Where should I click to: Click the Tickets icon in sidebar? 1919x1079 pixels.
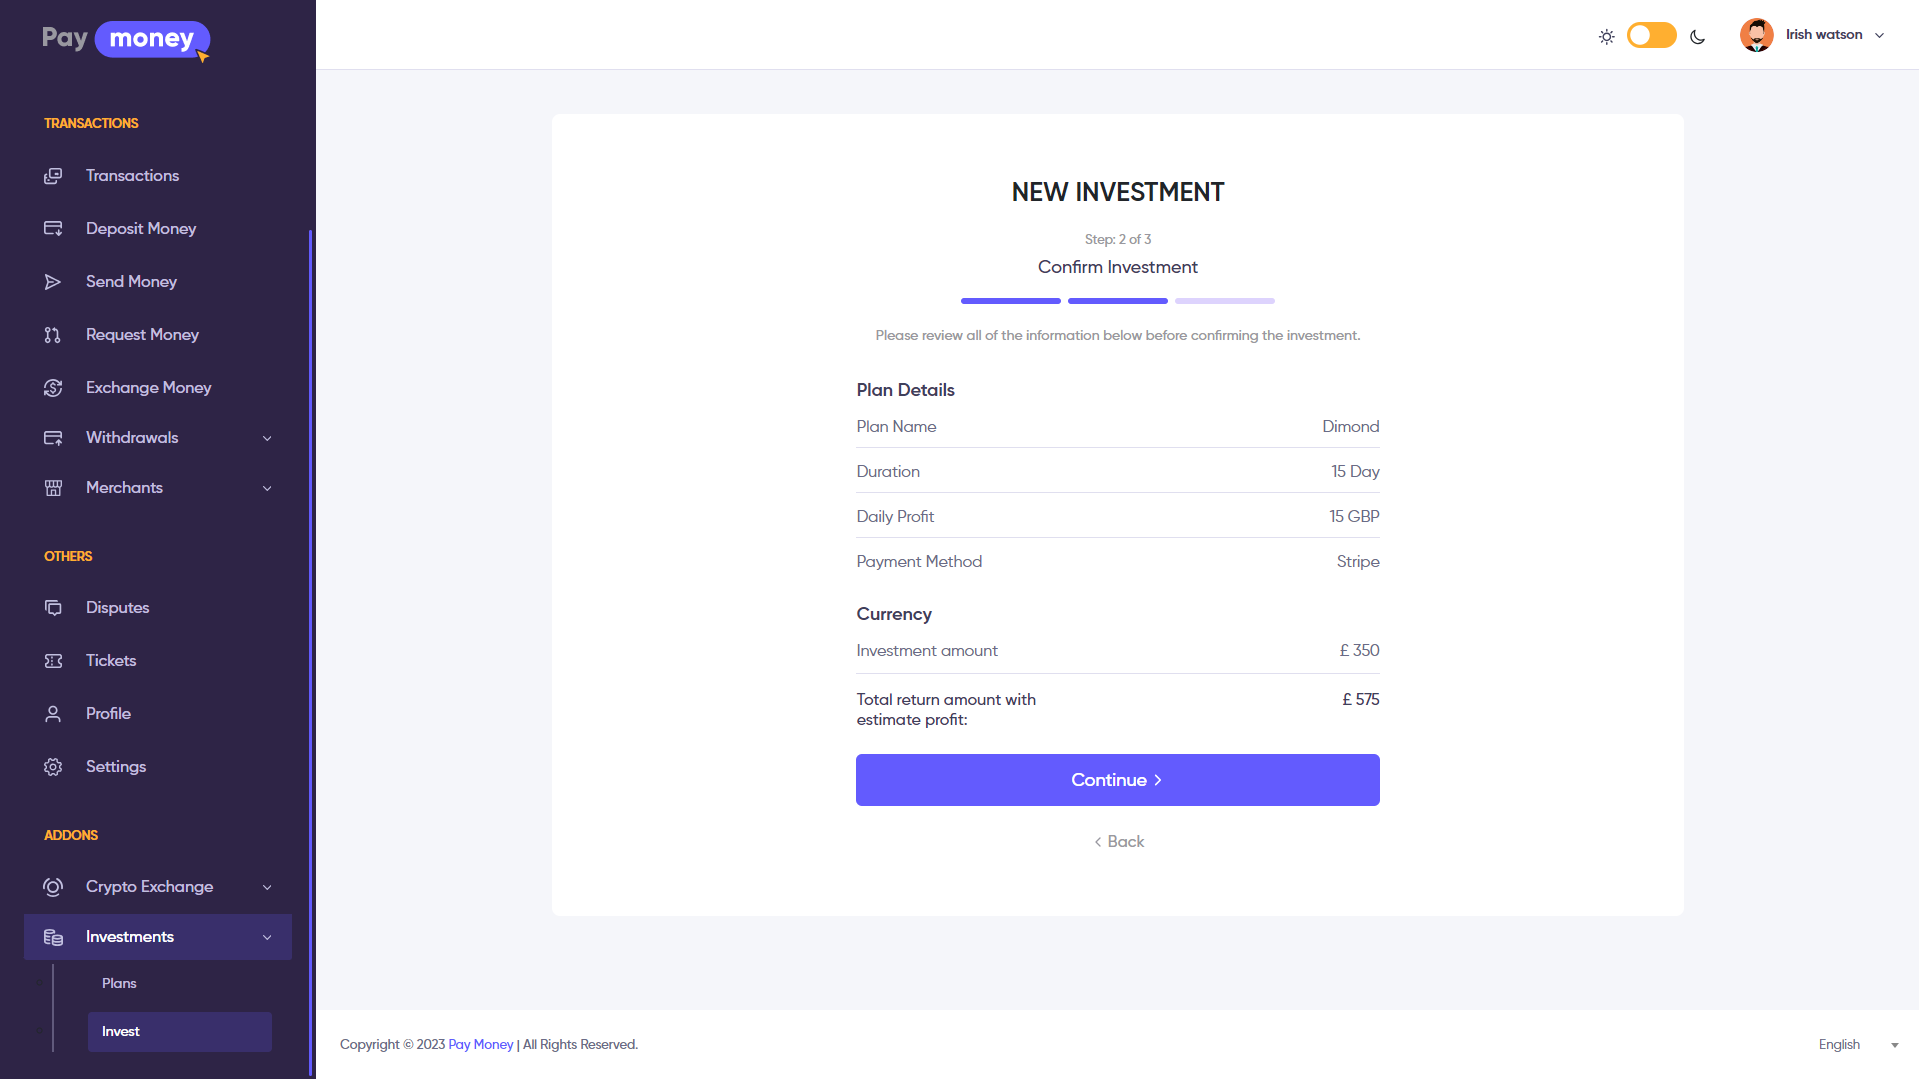click(53, 661)
